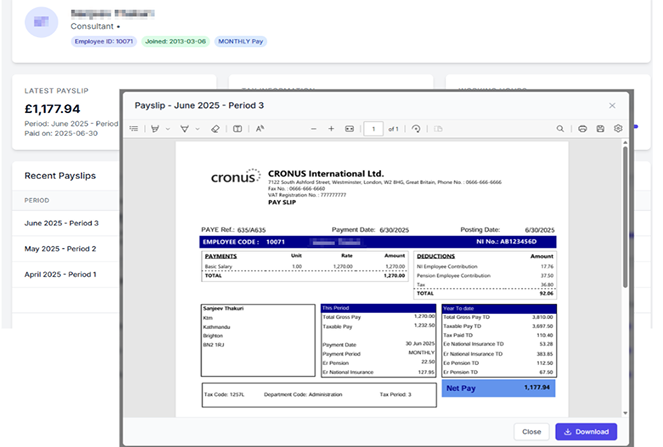Viewport: 663px width, 447px height.
Task: Click the Close button
Action: tap(531, 432)
